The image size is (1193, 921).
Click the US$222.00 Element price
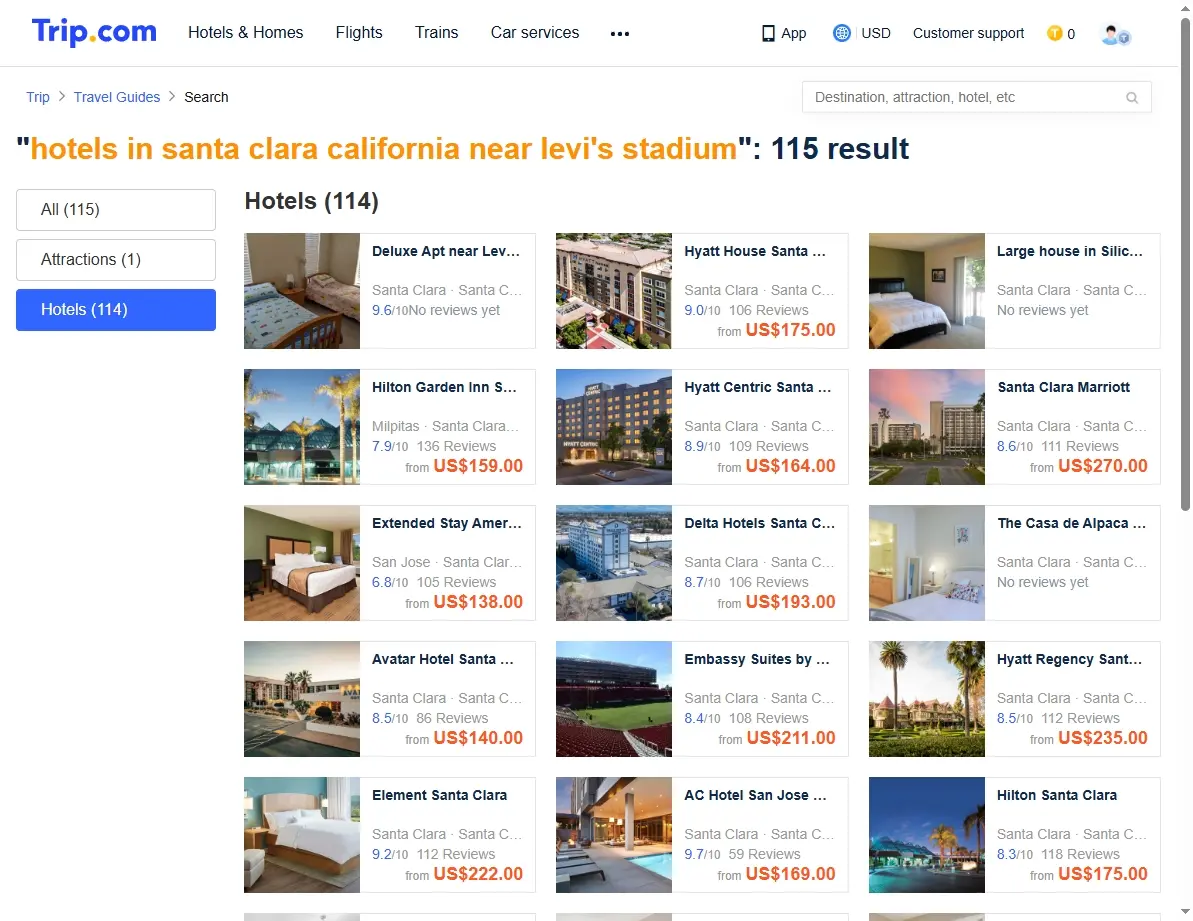tap(478, 875)
